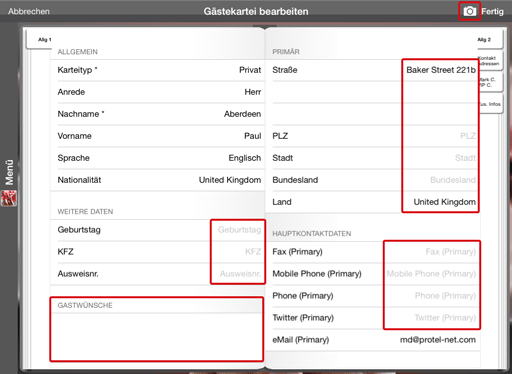Select the Mobile Phone (Primary) field

(x=431, y=274)
